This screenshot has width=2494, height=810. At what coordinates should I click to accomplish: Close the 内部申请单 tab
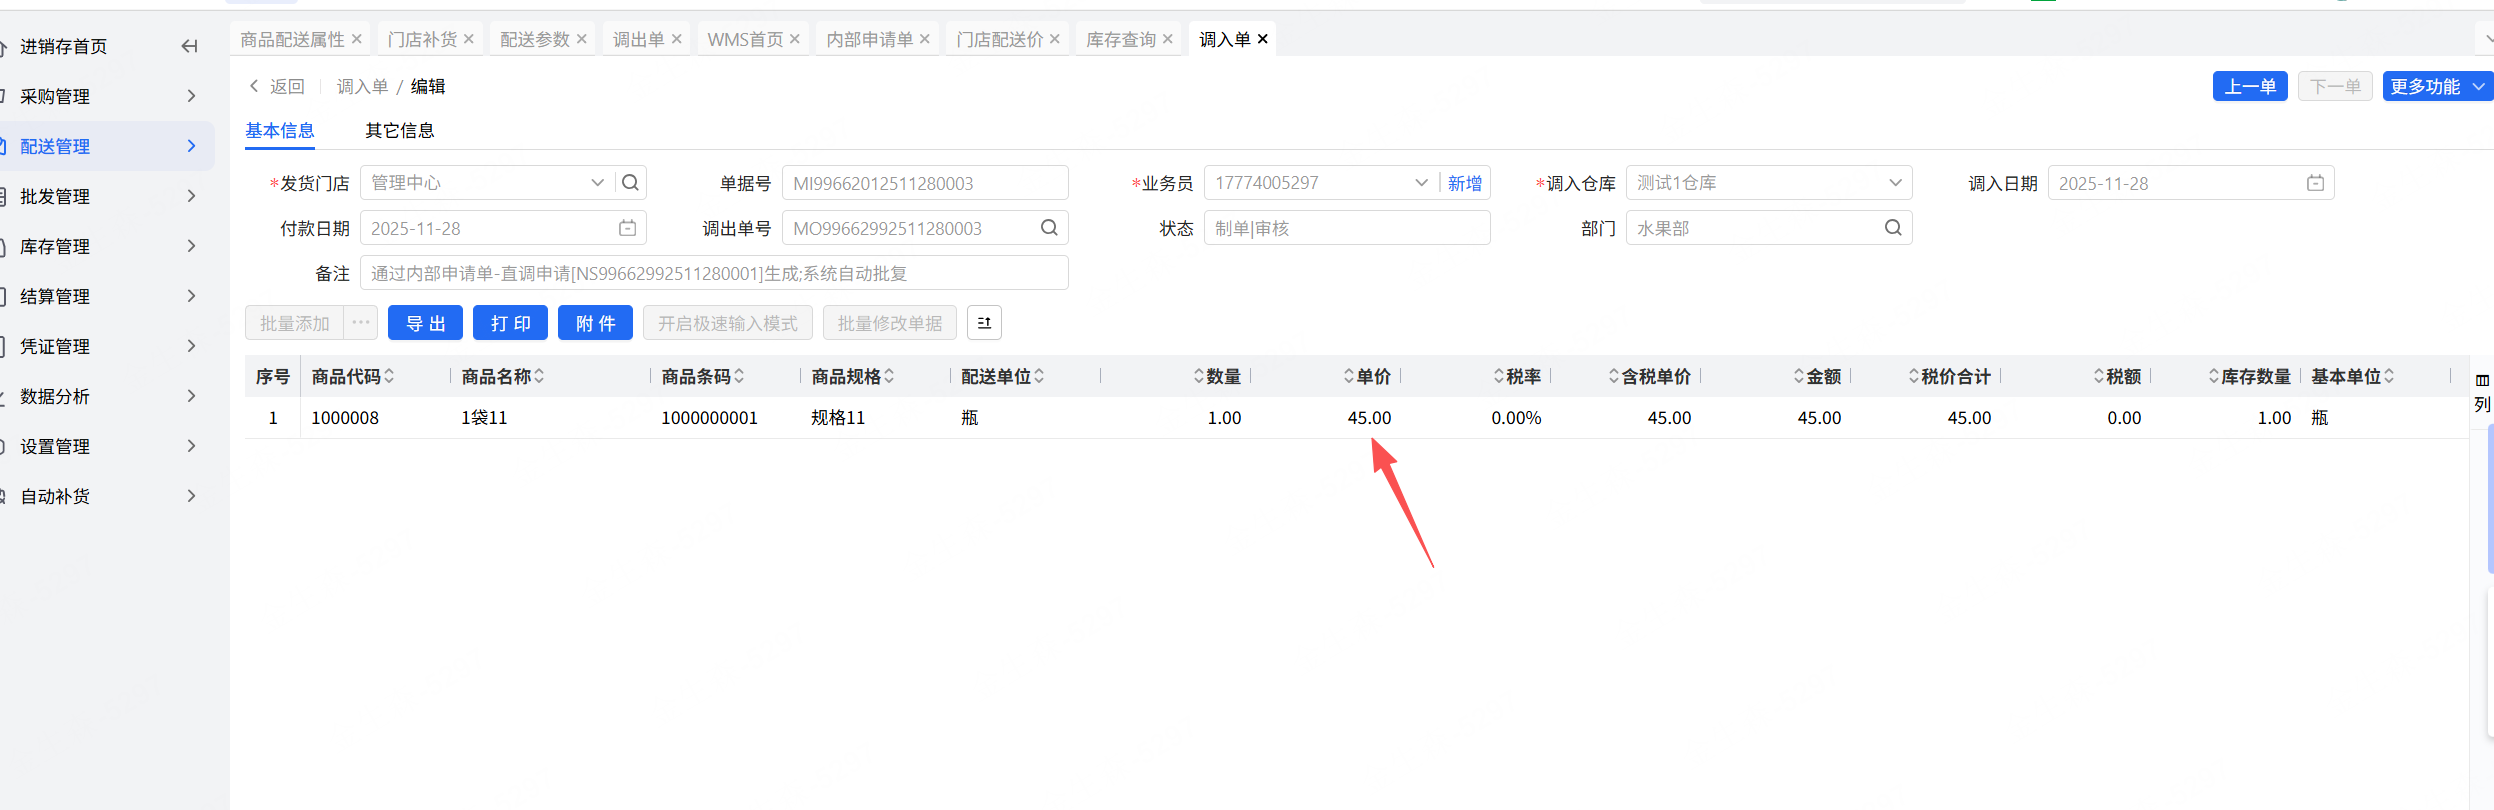point(924,39)
